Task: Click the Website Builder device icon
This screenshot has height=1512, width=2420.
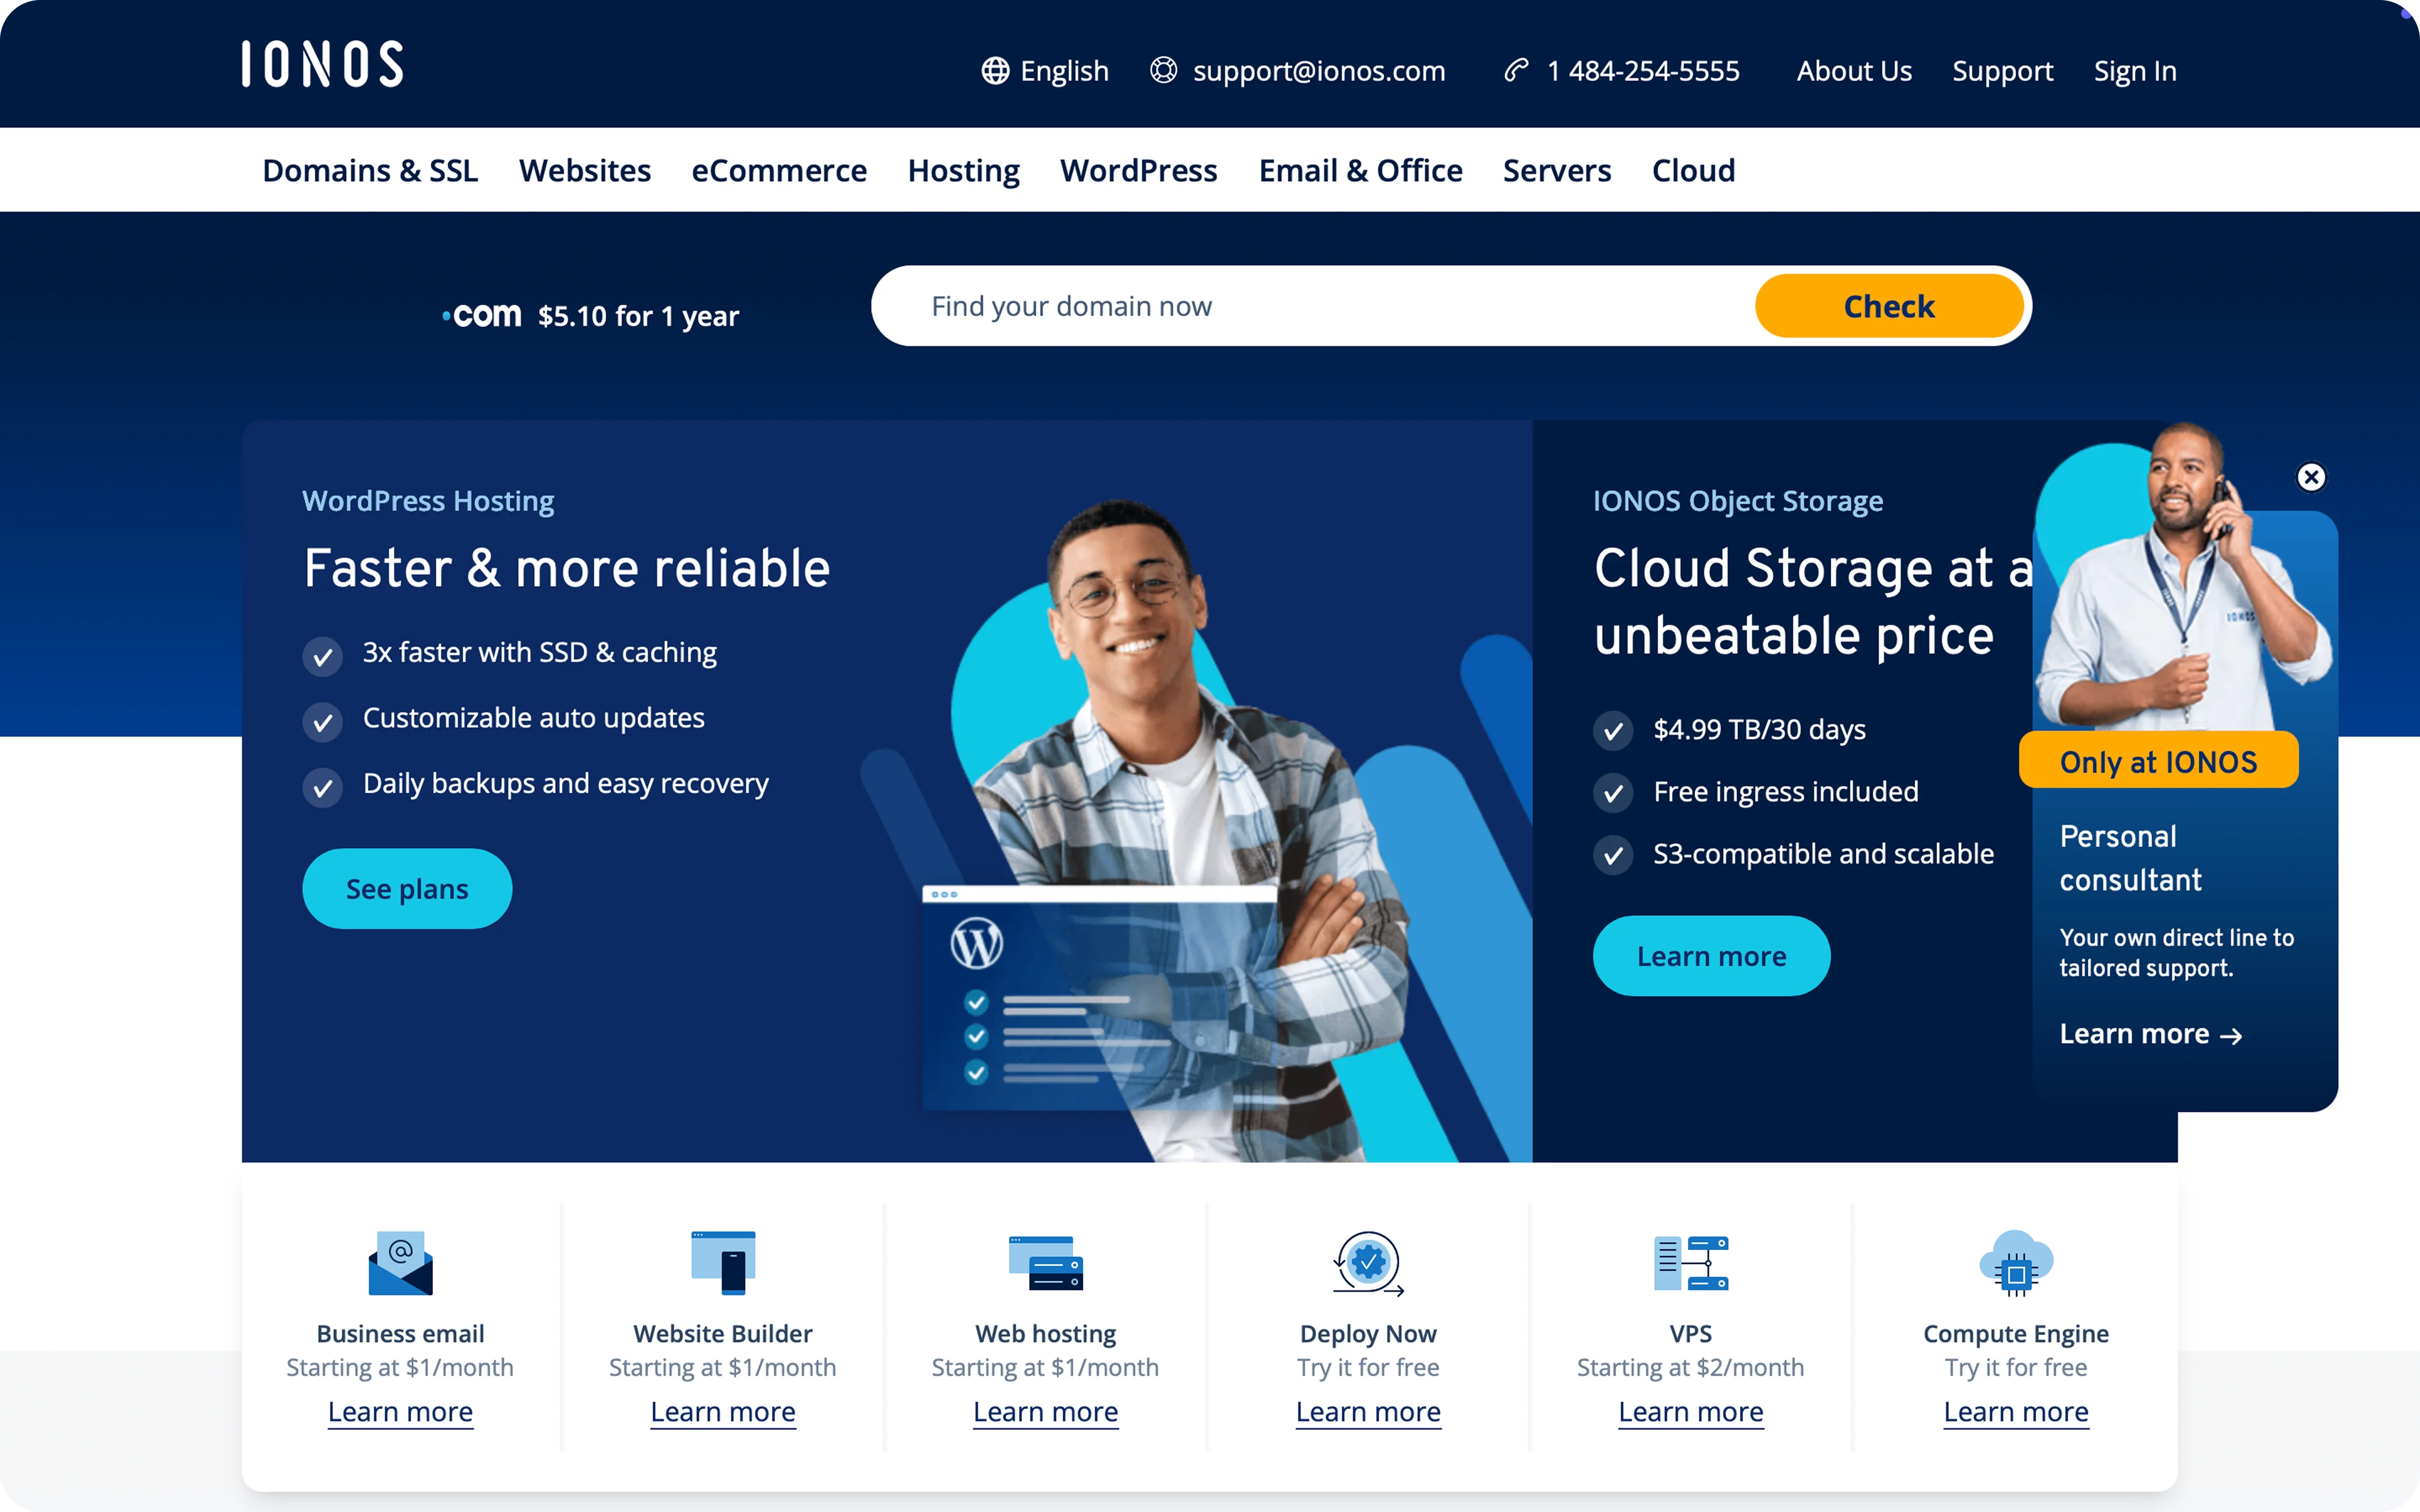Action: coord(723,1262)
